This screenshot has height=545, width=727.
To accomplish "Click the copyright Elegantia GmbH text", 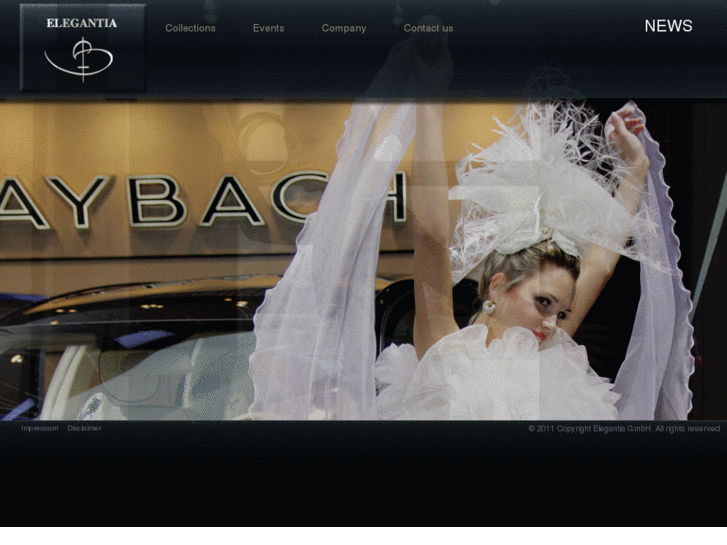I will pos(624,429).
